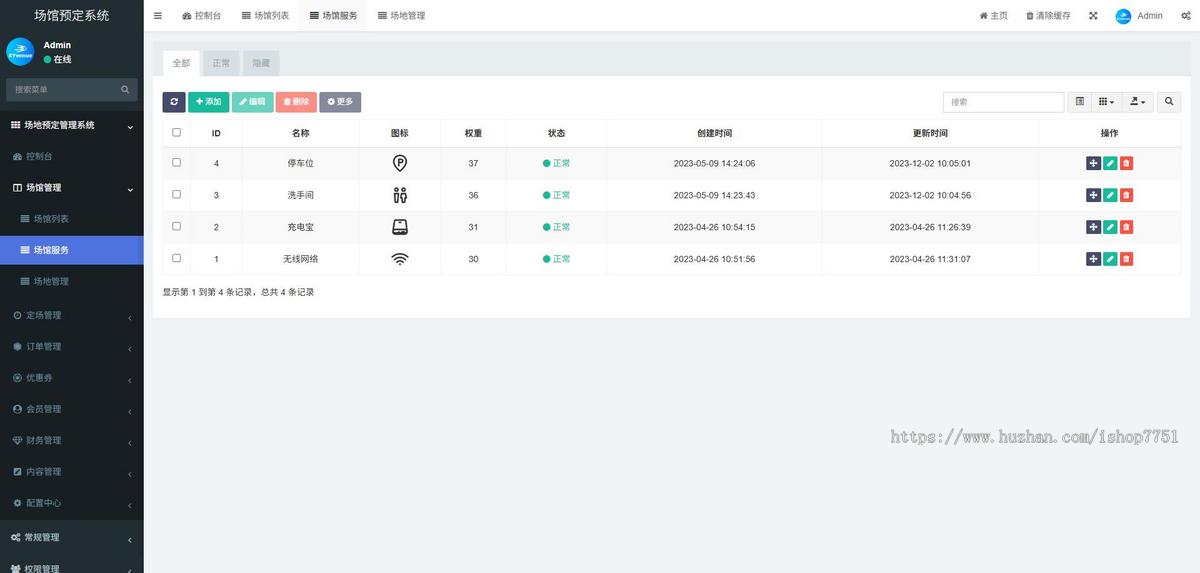The height and width of the screenshot is (573, 1200).
Task: Open the column display dropdown
Action: click(x=1105, y=102)
